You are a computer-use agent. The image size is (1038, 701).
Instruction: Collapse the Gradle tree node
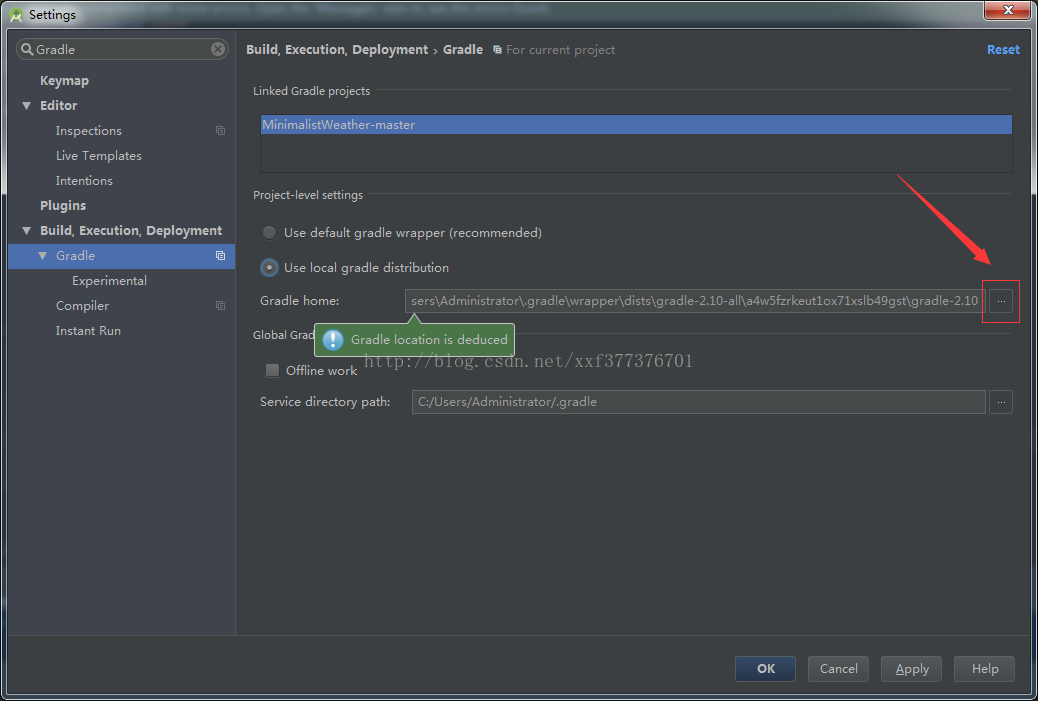point(42,256)
